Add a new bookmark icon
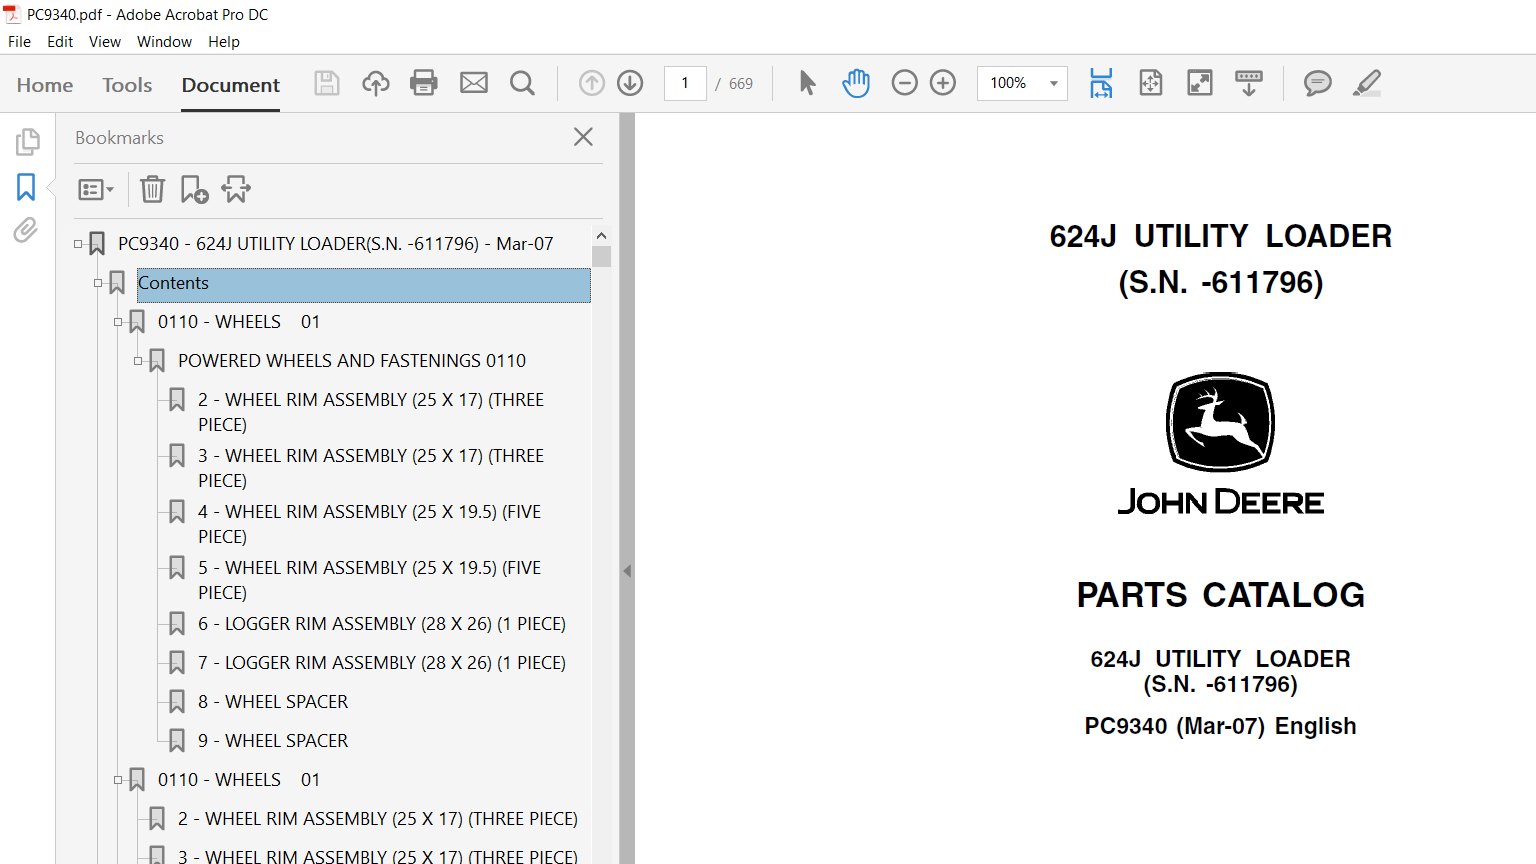The height and width of the screenshot is (864, 1536). [194, 189]
